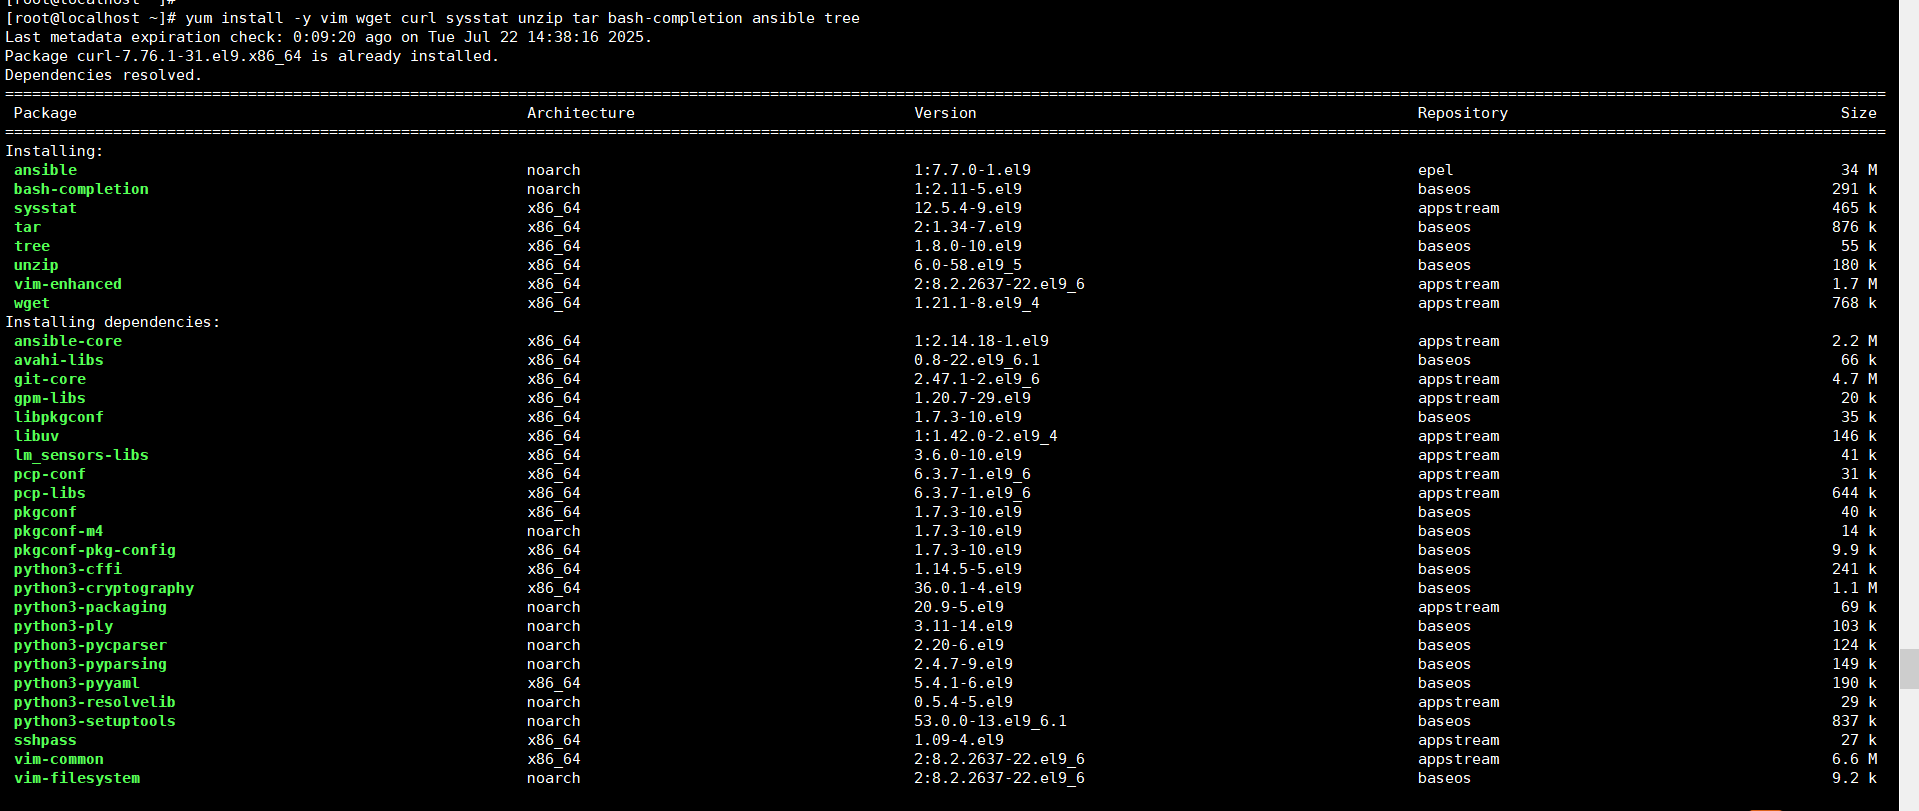Click the 'sshpass' dependency name

point(45,740)
